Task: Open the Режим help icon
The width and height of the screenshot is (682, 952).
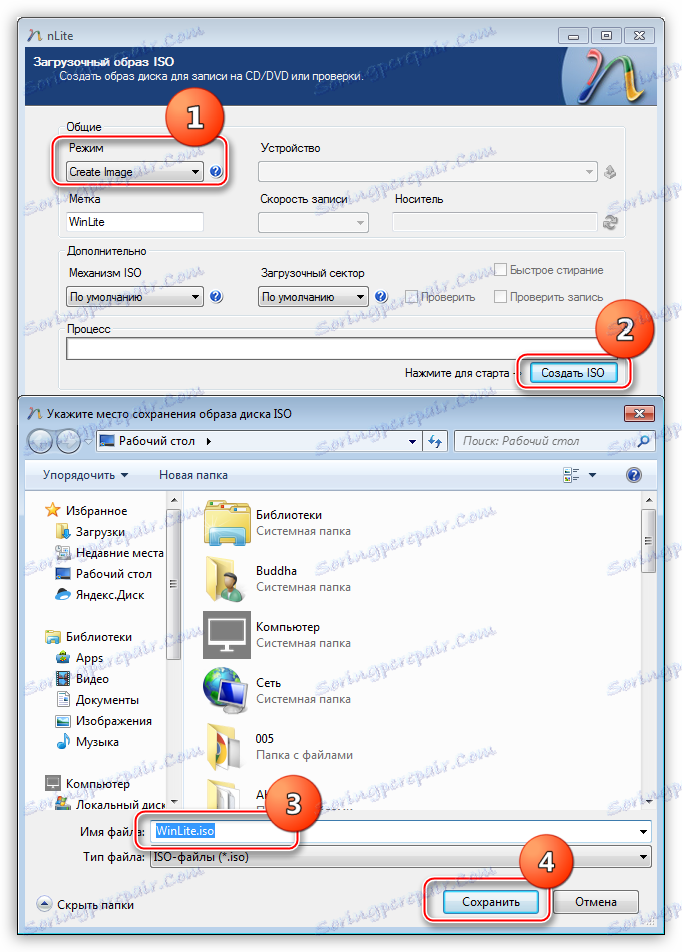Action: click(216, 172)
